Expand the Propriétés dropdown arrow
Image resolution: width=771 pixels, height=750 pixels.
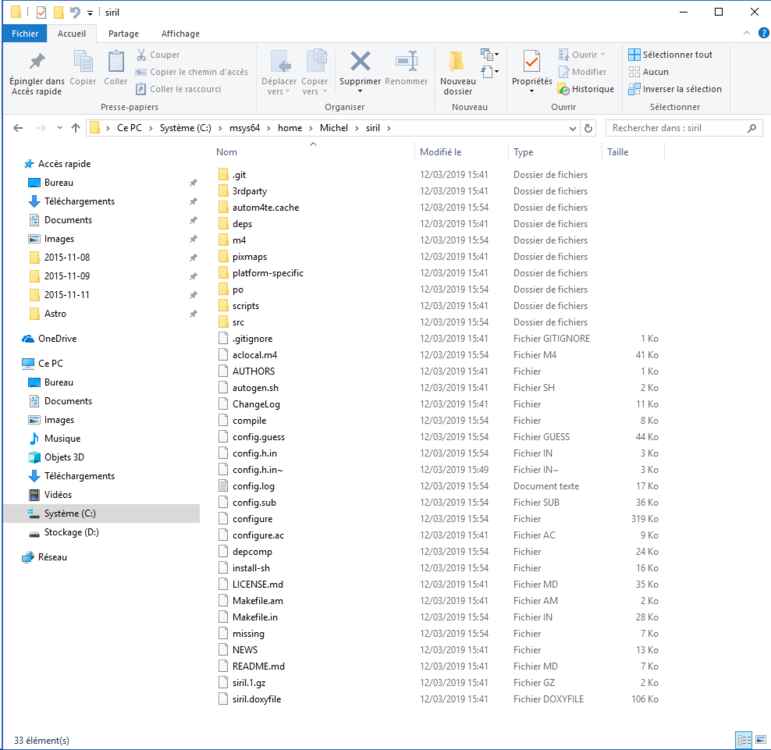coord(532,91)
